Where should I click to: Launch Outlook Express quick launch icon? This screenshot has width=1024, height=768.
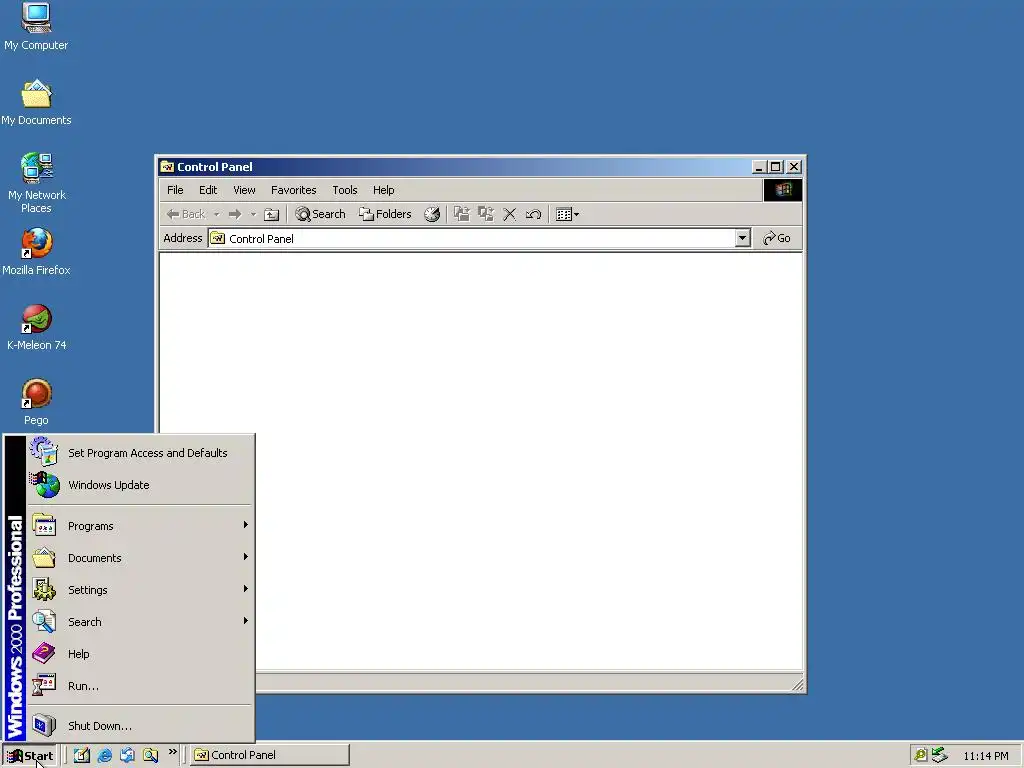127,755
